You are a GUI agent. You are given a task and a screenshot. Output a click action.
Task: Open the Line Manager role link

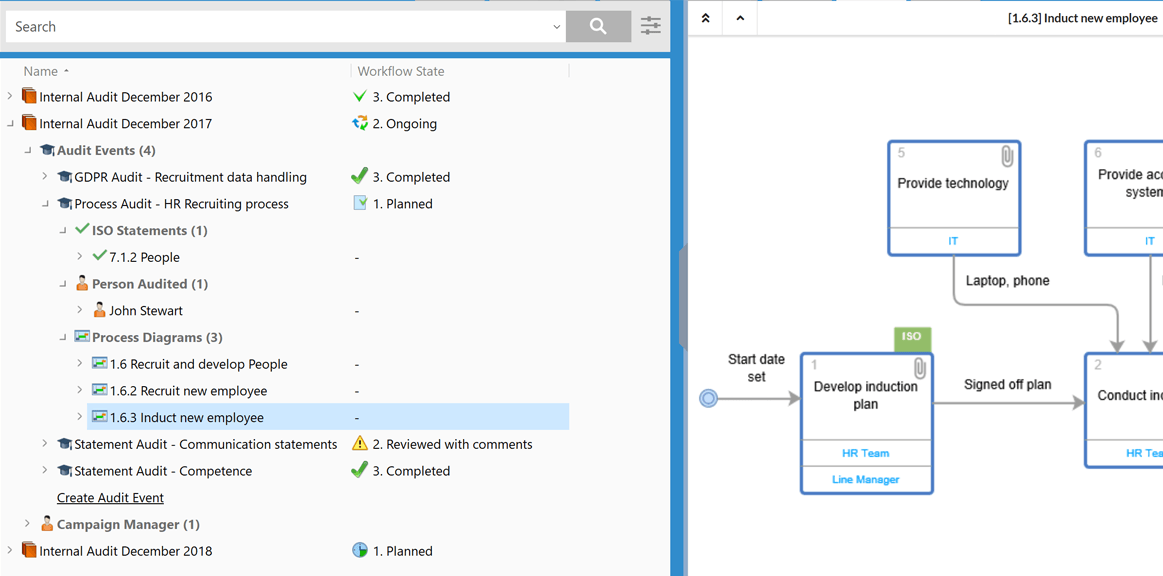pyautogui.click(x=866, y=480)
